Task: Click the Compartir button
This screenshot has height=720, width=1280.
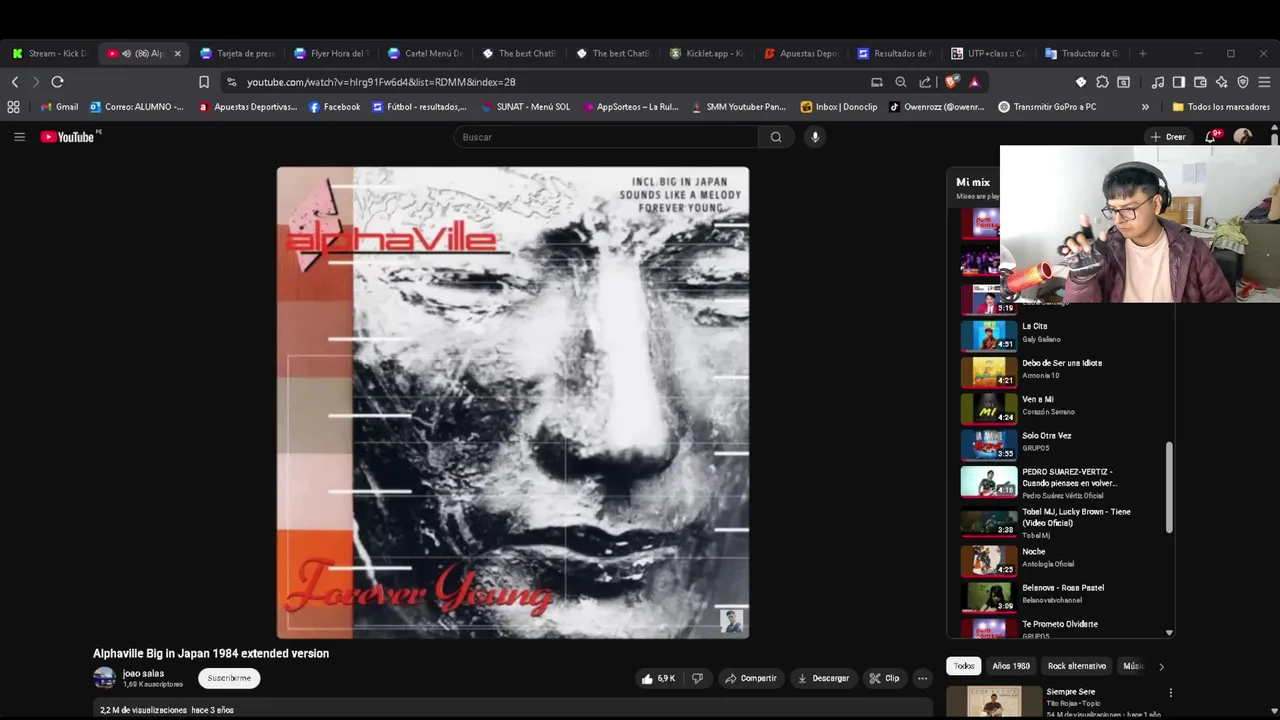Action: pos(751,678)
